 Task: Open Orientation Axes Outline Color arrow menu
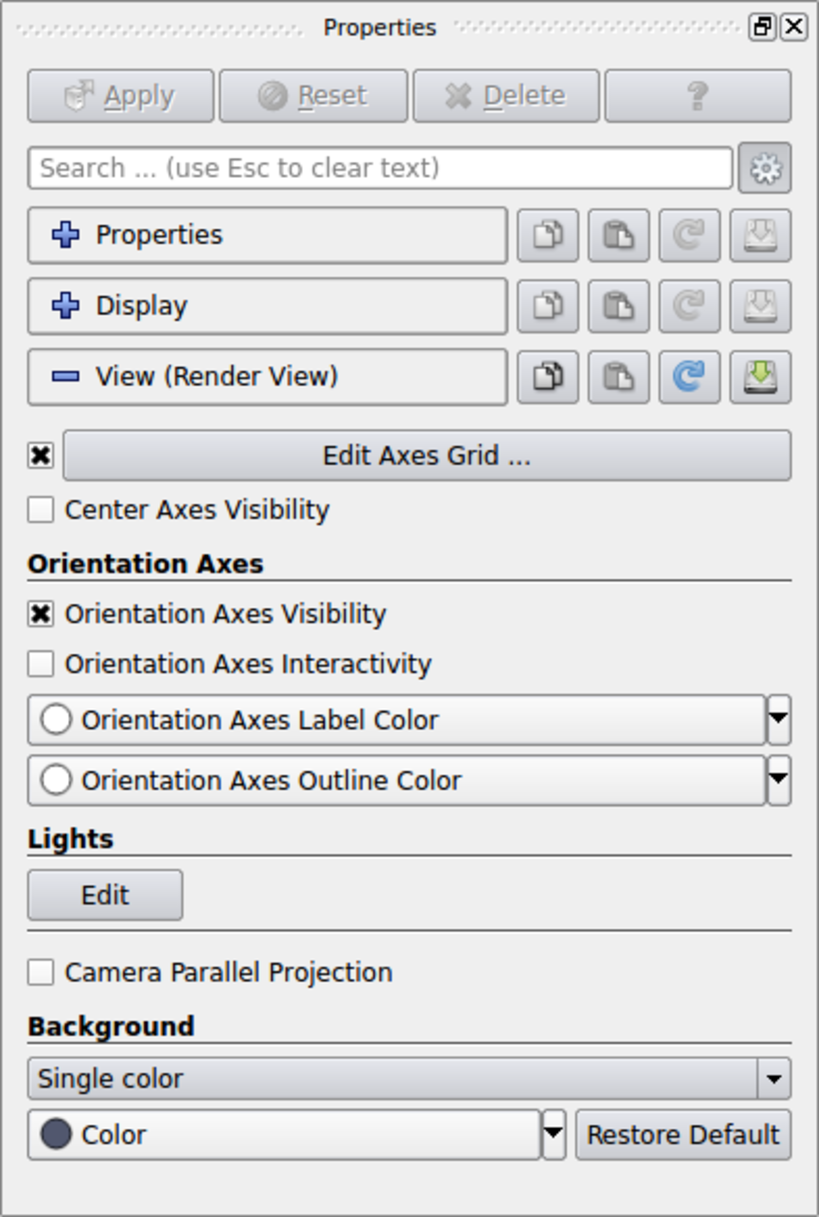coord(779,781)
